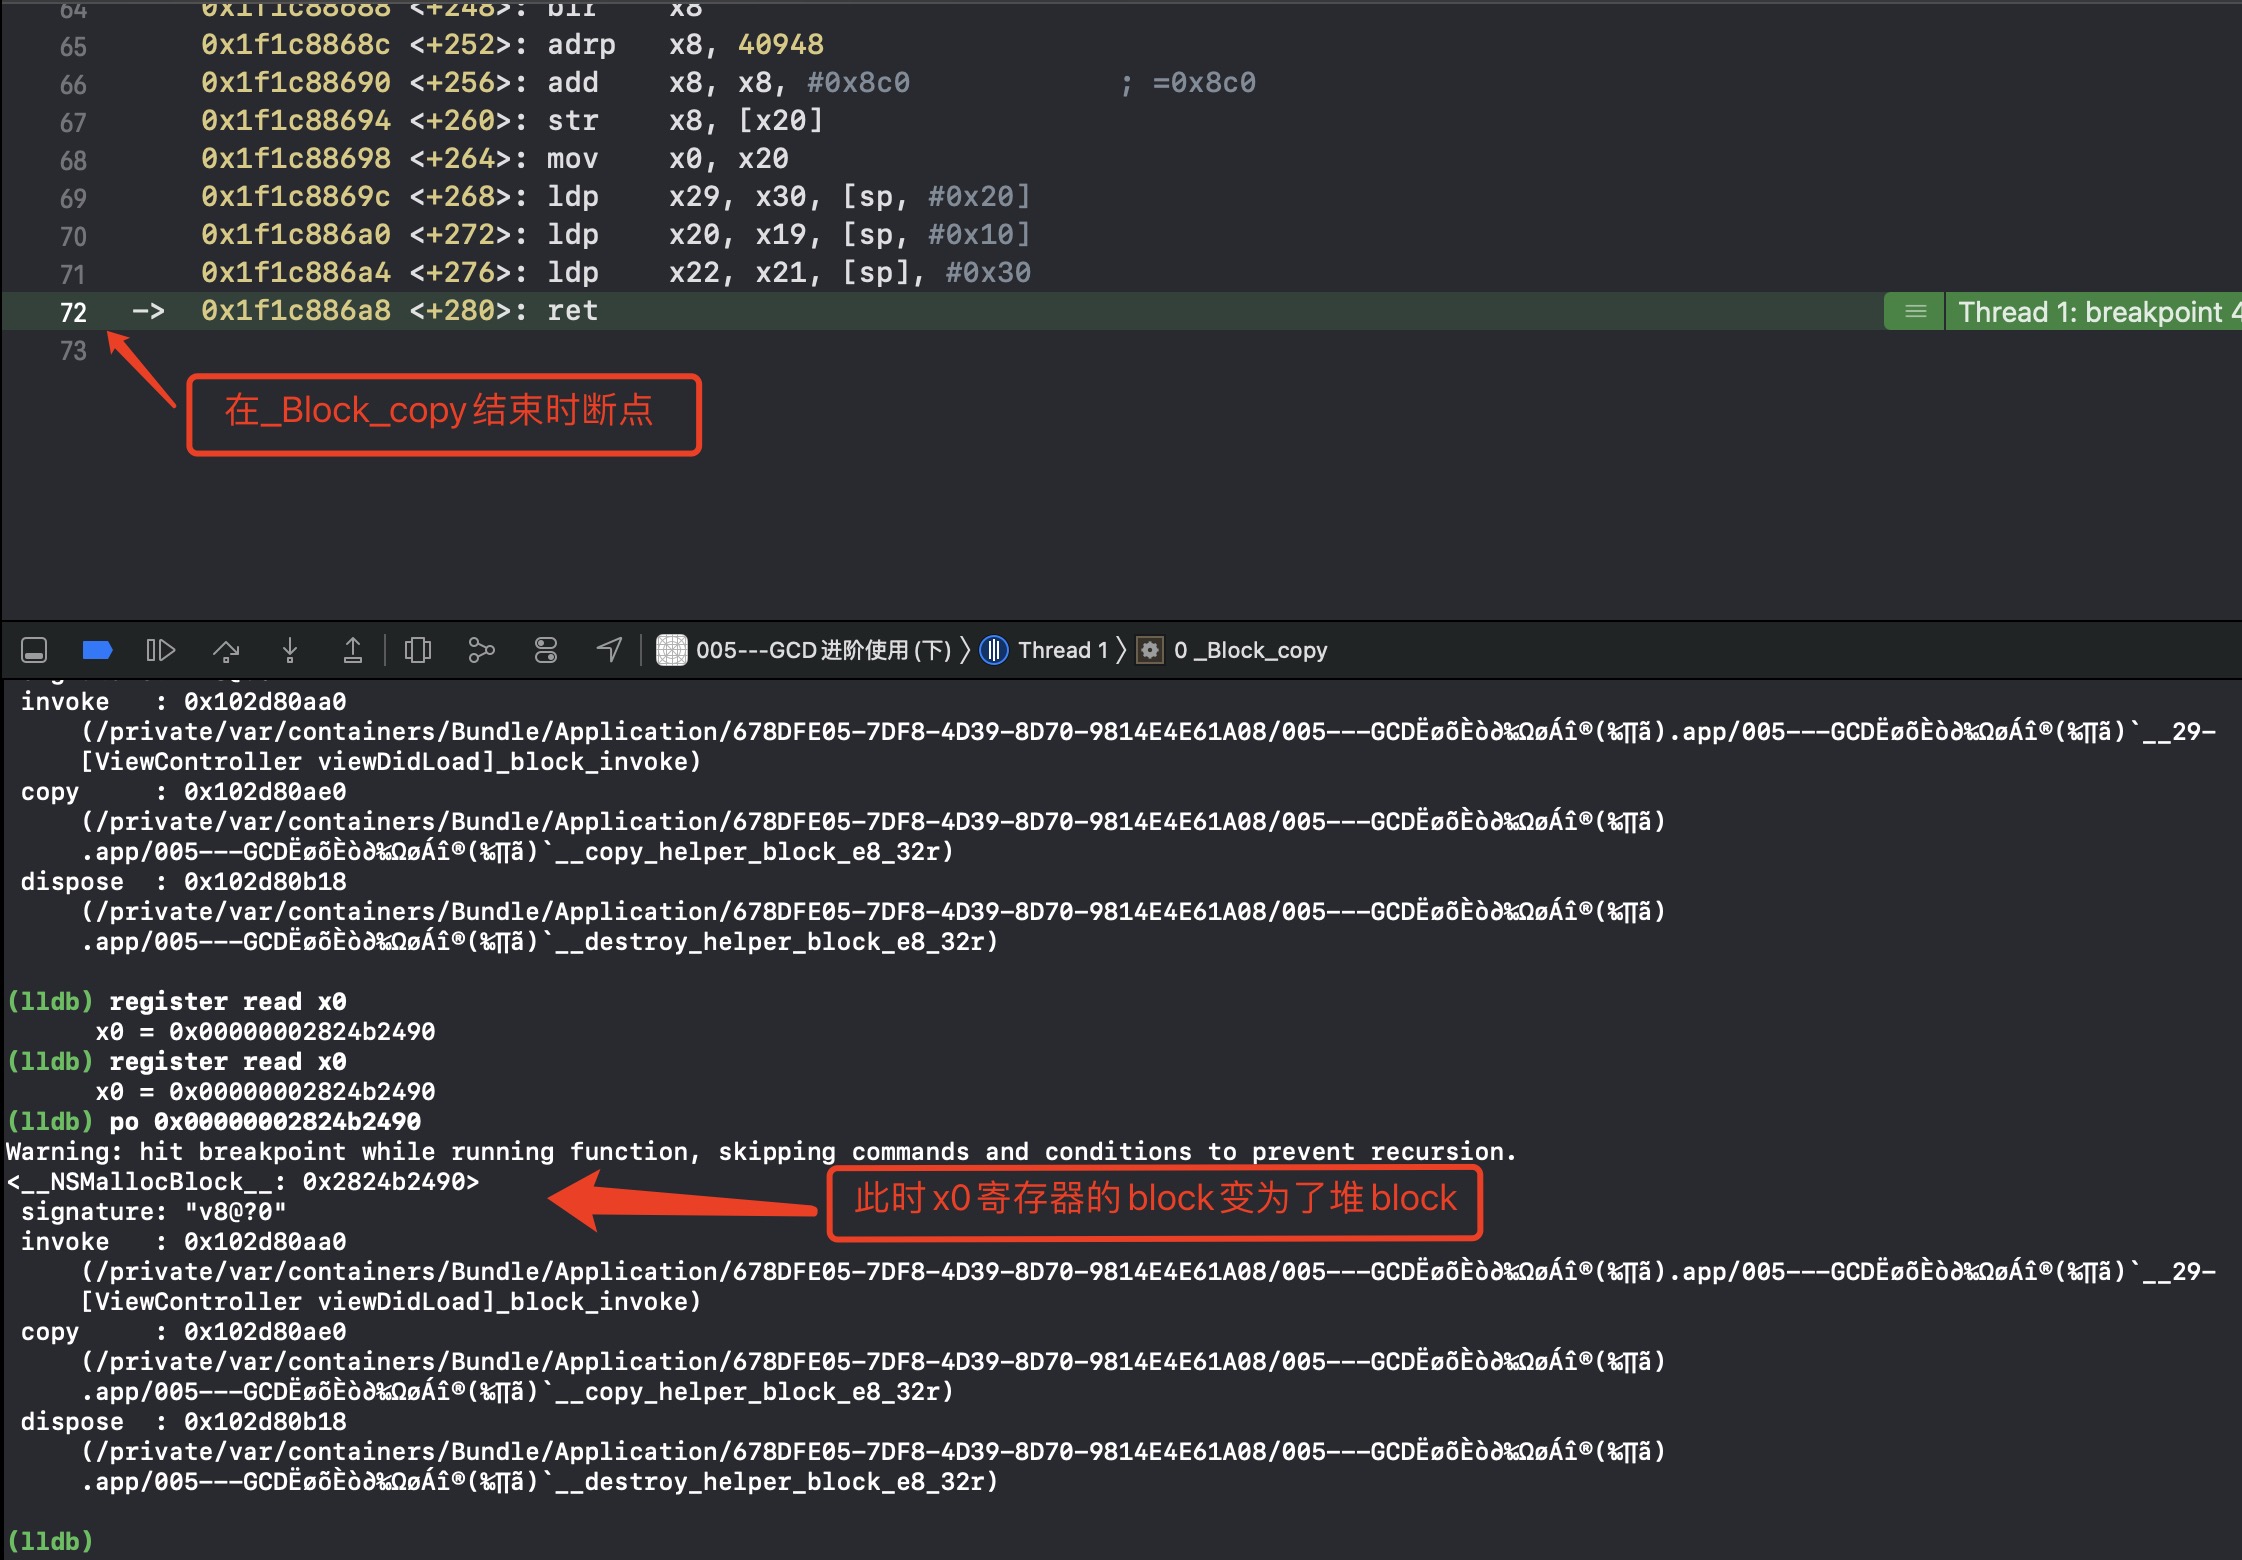Image resolution: width=2242 pixels, height=1560 pixels.
Task: Click continue program execution icon
Action: [x=160, y=650]
